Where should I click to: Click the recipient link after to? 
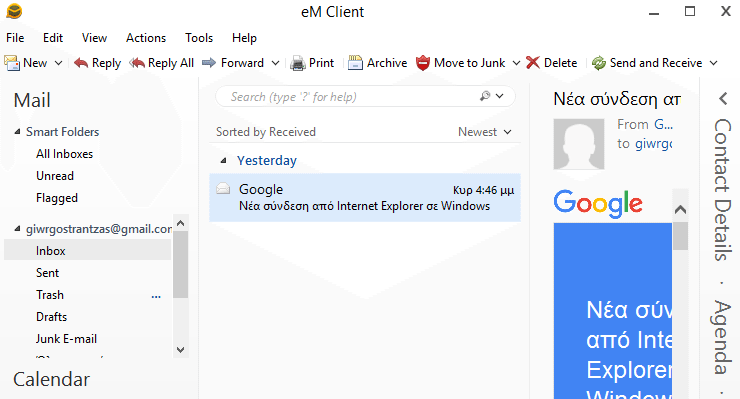pyautogui.click(x=654, y=144)
